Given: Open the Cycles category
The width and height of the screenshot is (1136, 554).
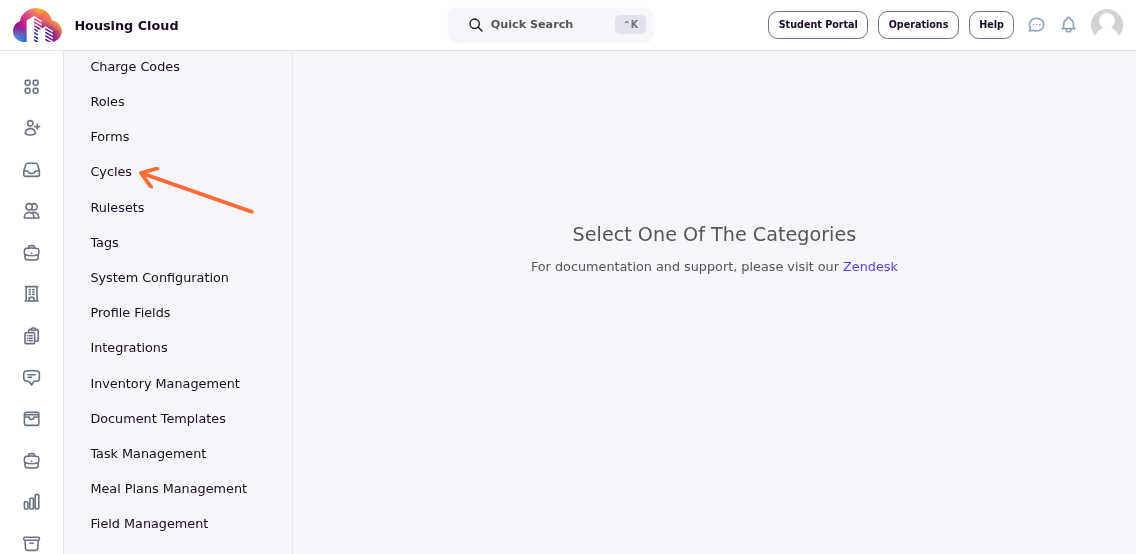Looking at the screenshot, I should tap(111, 172).
